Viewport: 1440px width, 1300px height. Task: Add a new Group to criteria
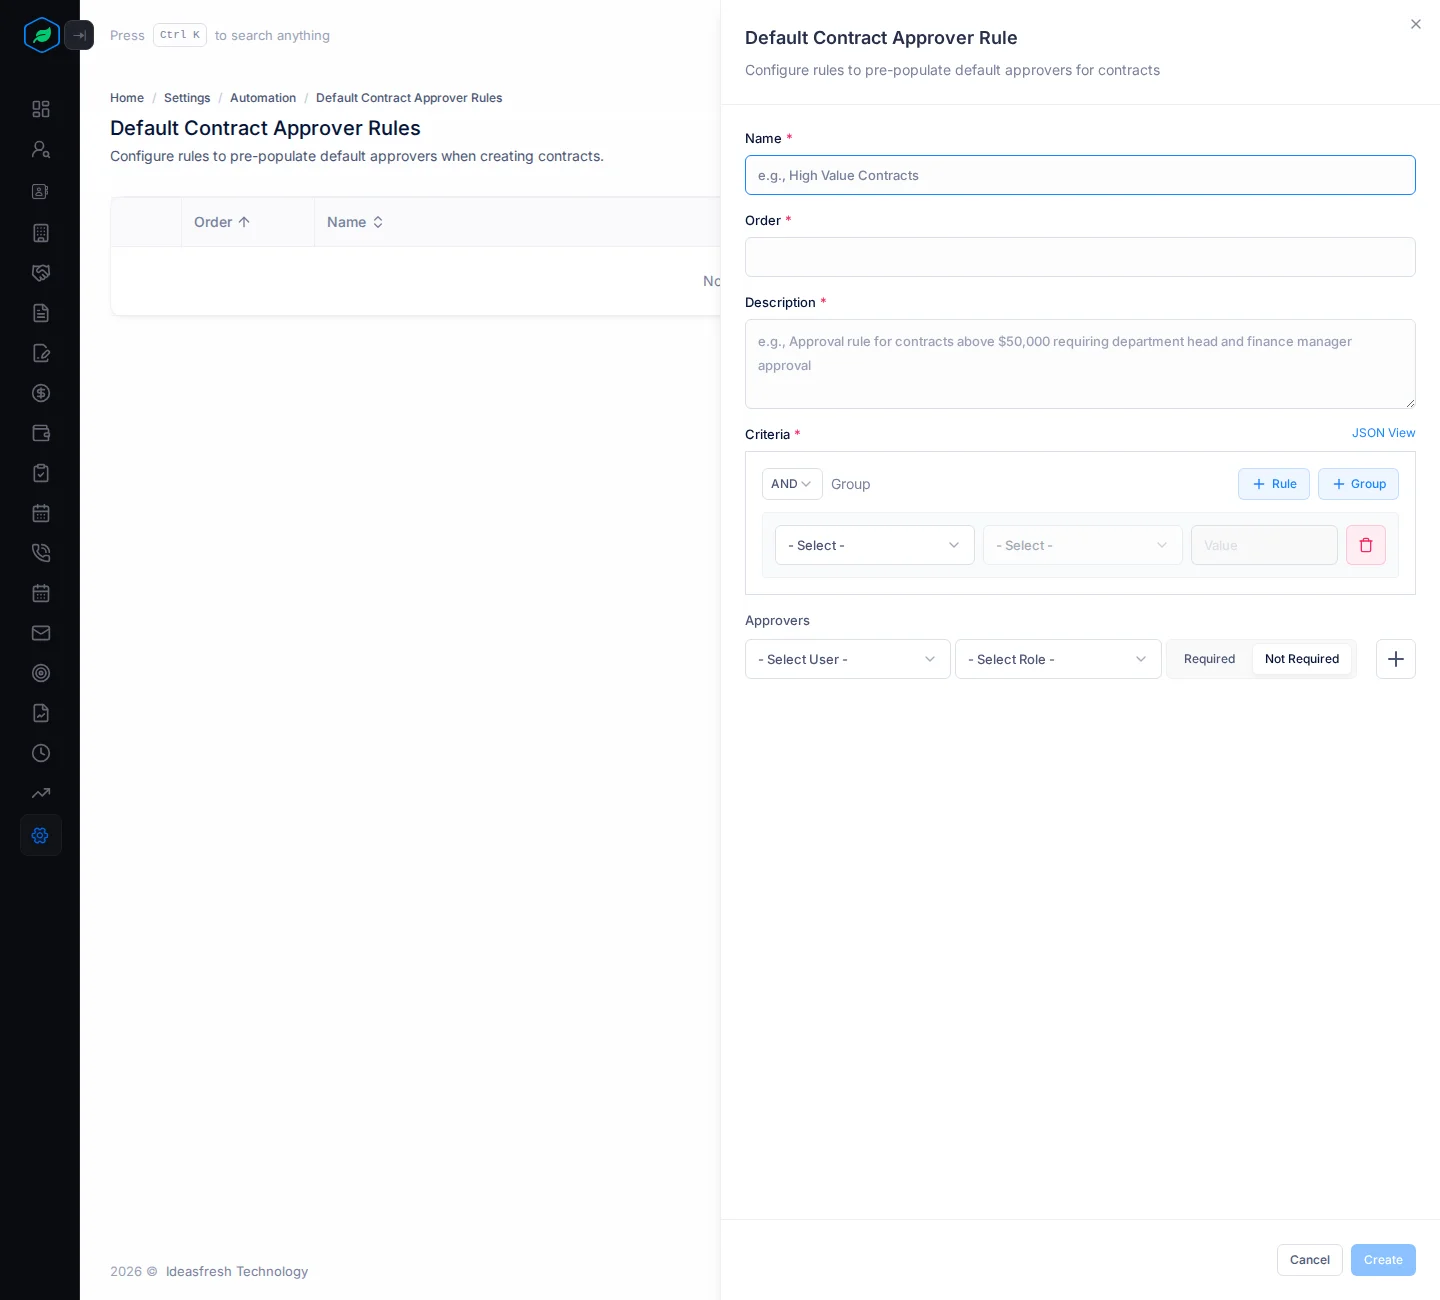coord(1358,484)
